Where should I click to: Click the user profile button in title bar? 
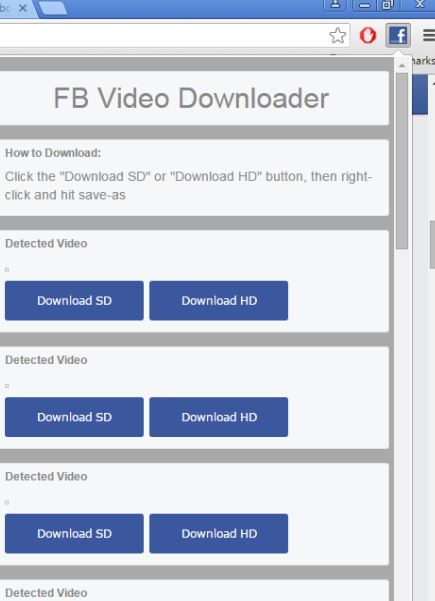point(335,5)
